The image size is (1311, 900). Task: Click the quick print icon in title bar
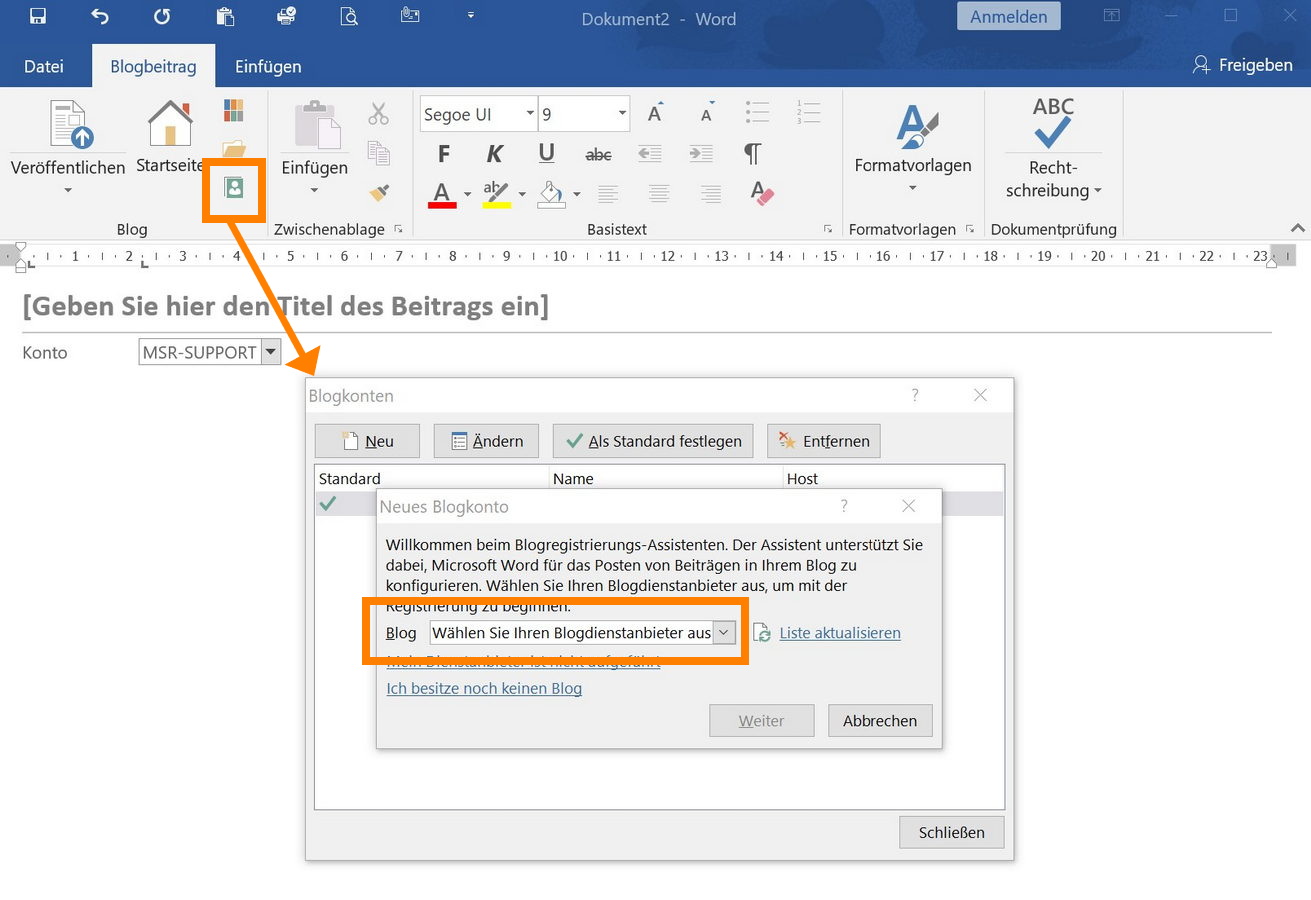[286, 16]
